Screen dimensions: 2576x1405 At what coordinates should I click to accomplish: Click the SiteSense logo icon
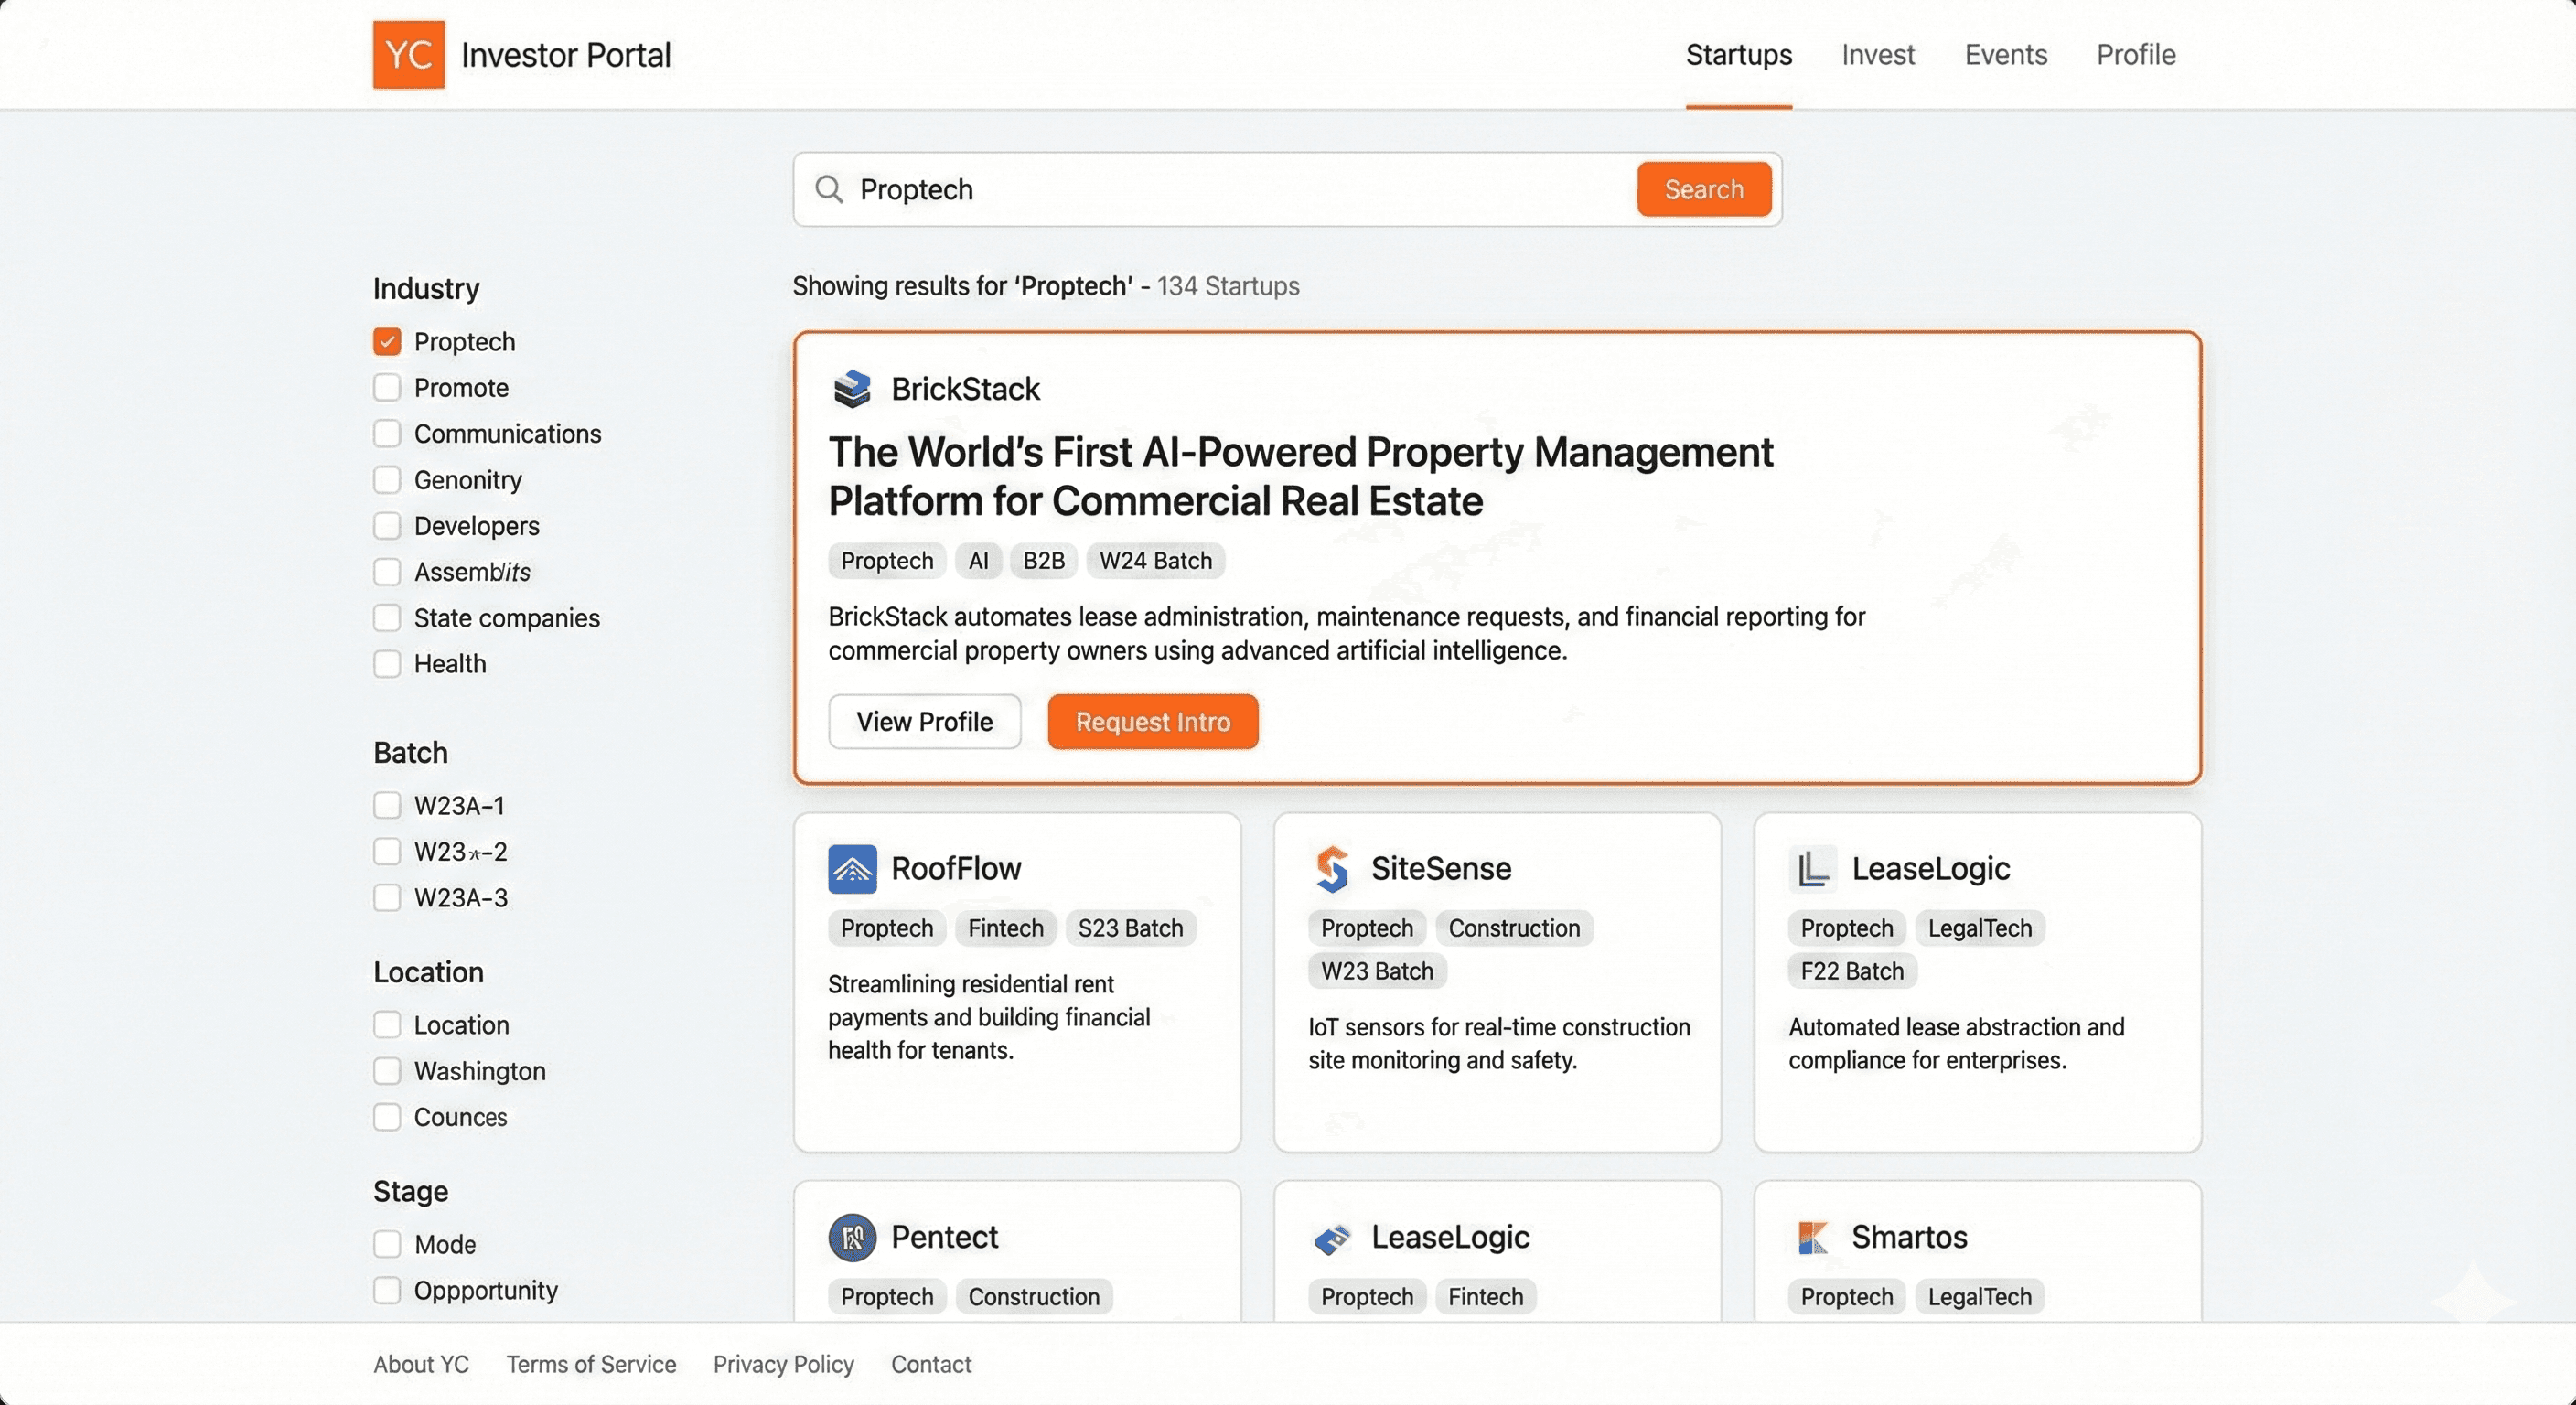(1332, 869)
